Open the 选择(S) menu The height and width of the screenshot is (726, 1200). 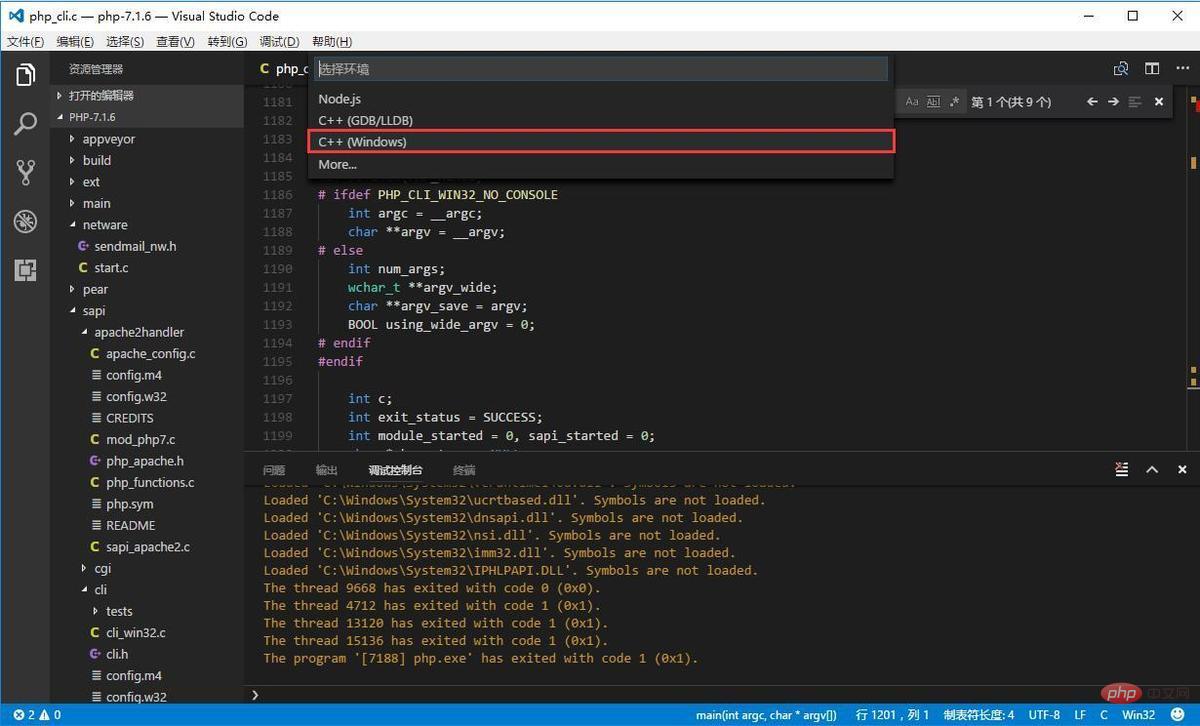click(x=125, y=41)
